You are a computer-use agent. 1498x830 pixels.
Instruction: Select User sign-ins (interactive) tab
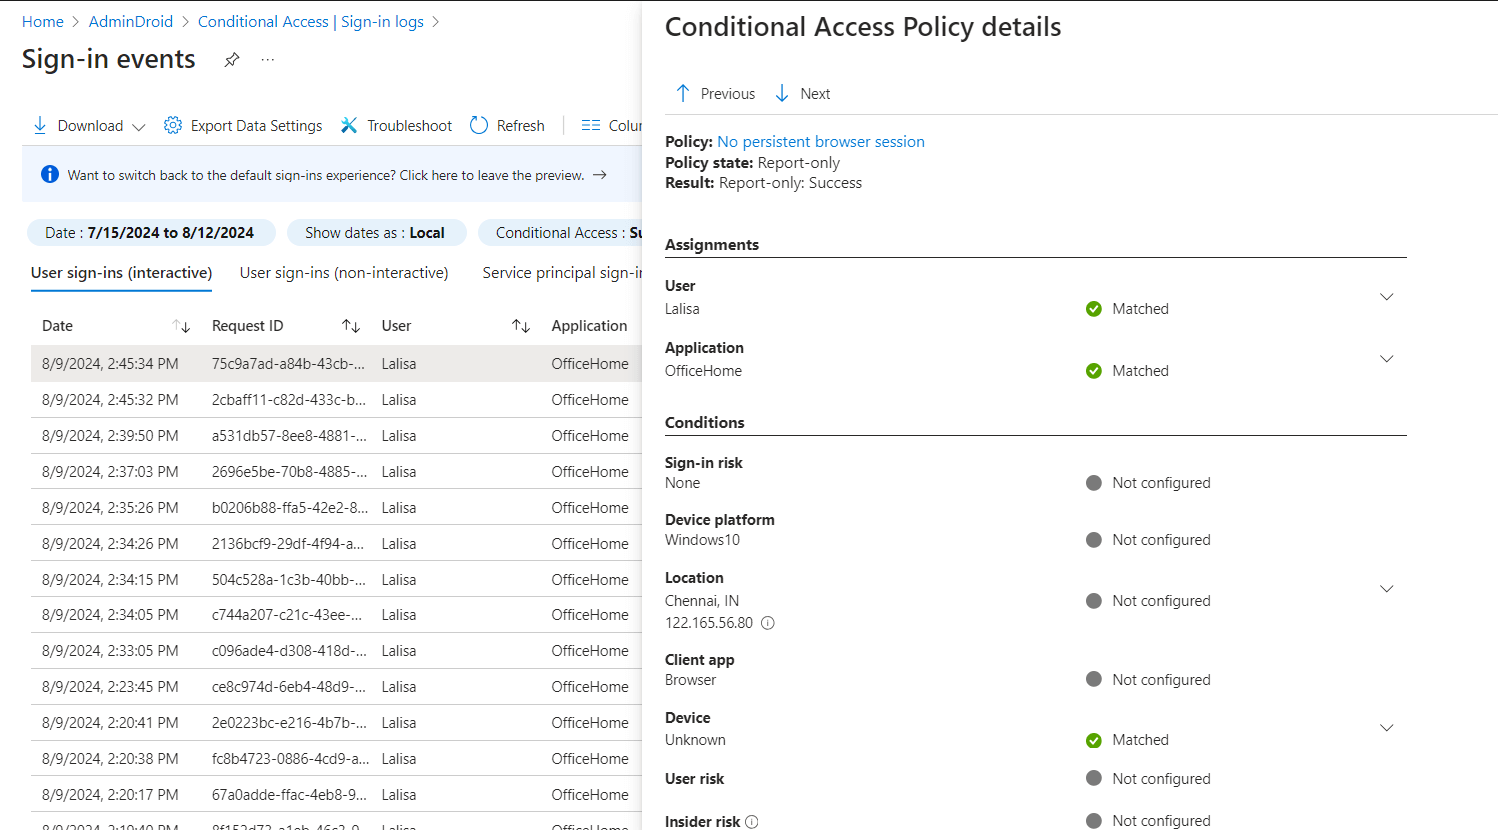(x=121, y=273)
